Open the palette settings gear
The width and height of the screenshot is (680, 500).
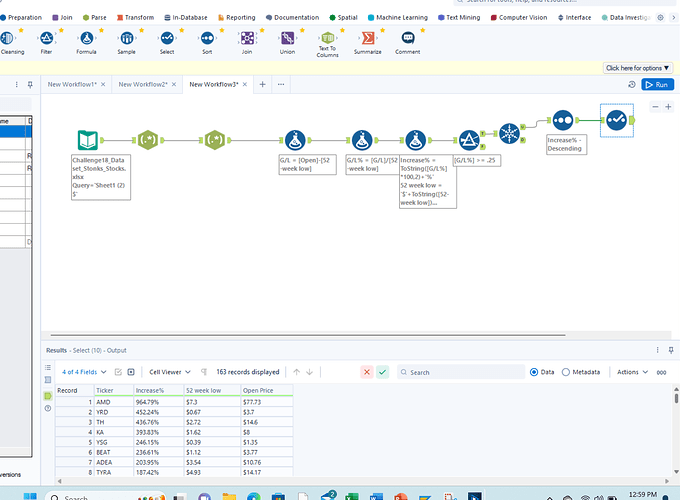(660, 18)
